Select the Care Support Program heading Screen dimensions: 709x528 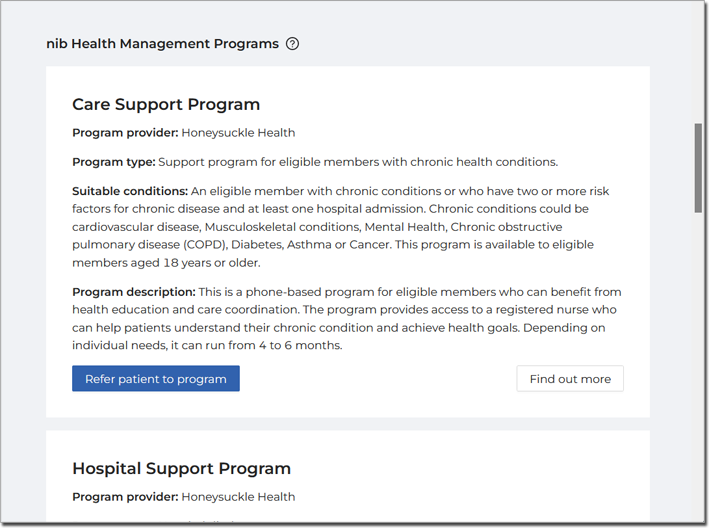click(x=166, y=104)
